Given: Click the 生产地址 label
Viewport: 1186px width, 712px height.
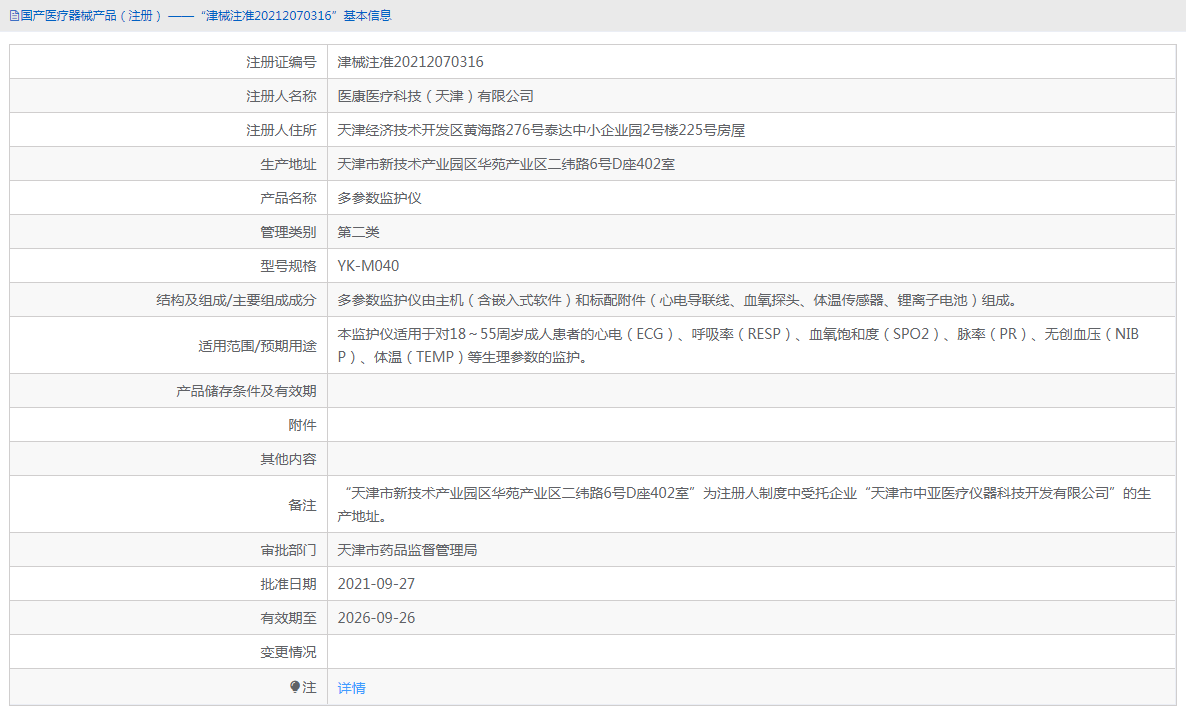Looking at the screenshot, I should 288,164.
